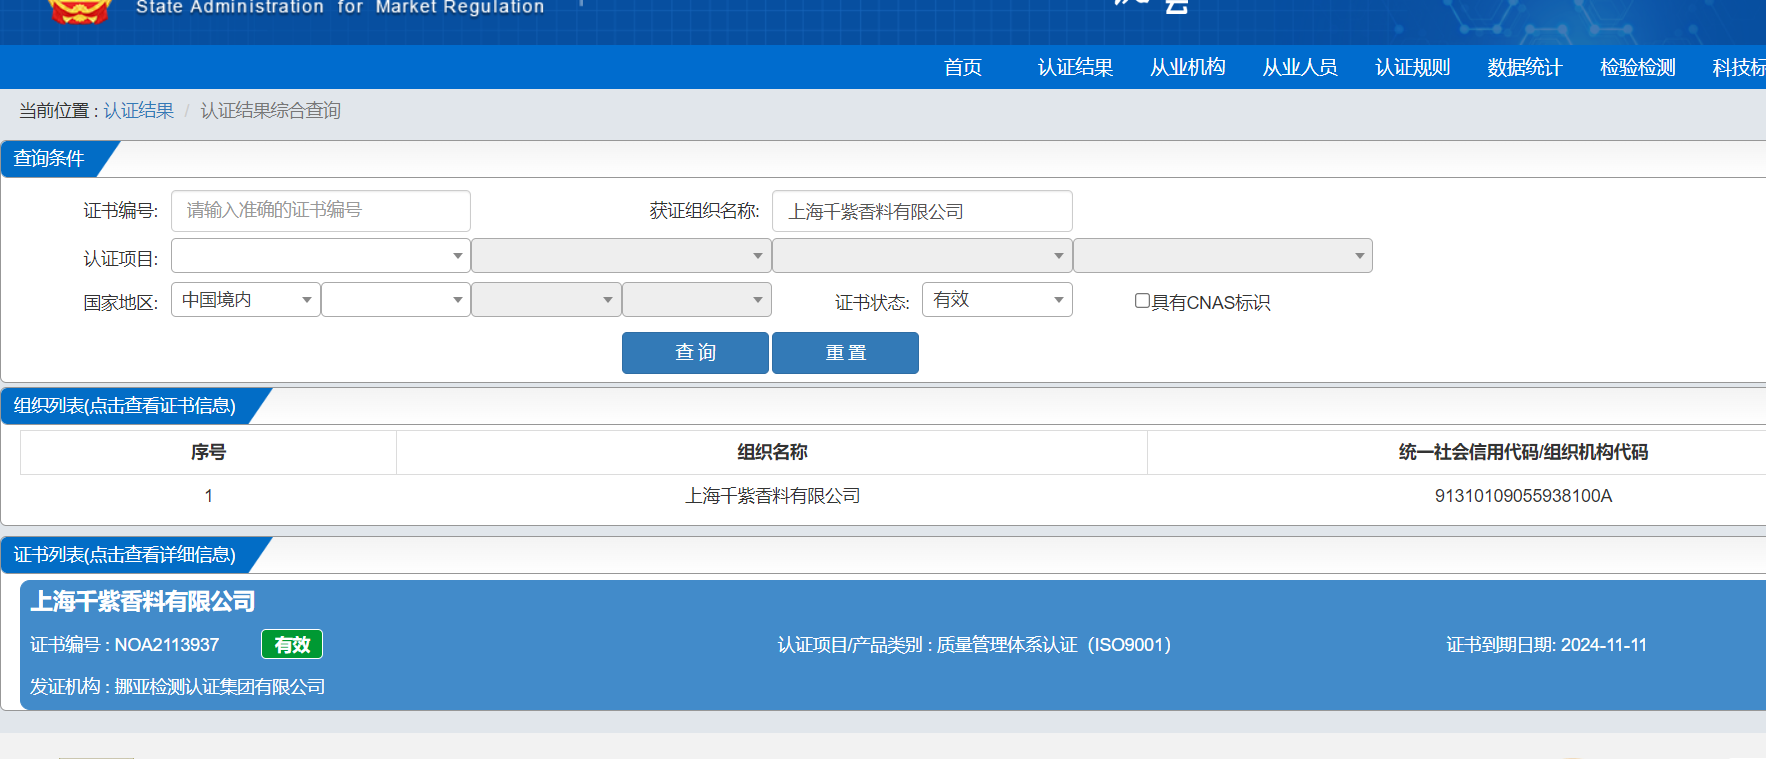This screenshot has width=1766, height=759.
Task: Click issuer 挪亚检测认证集团有限公司
Action: pos(220,687)
